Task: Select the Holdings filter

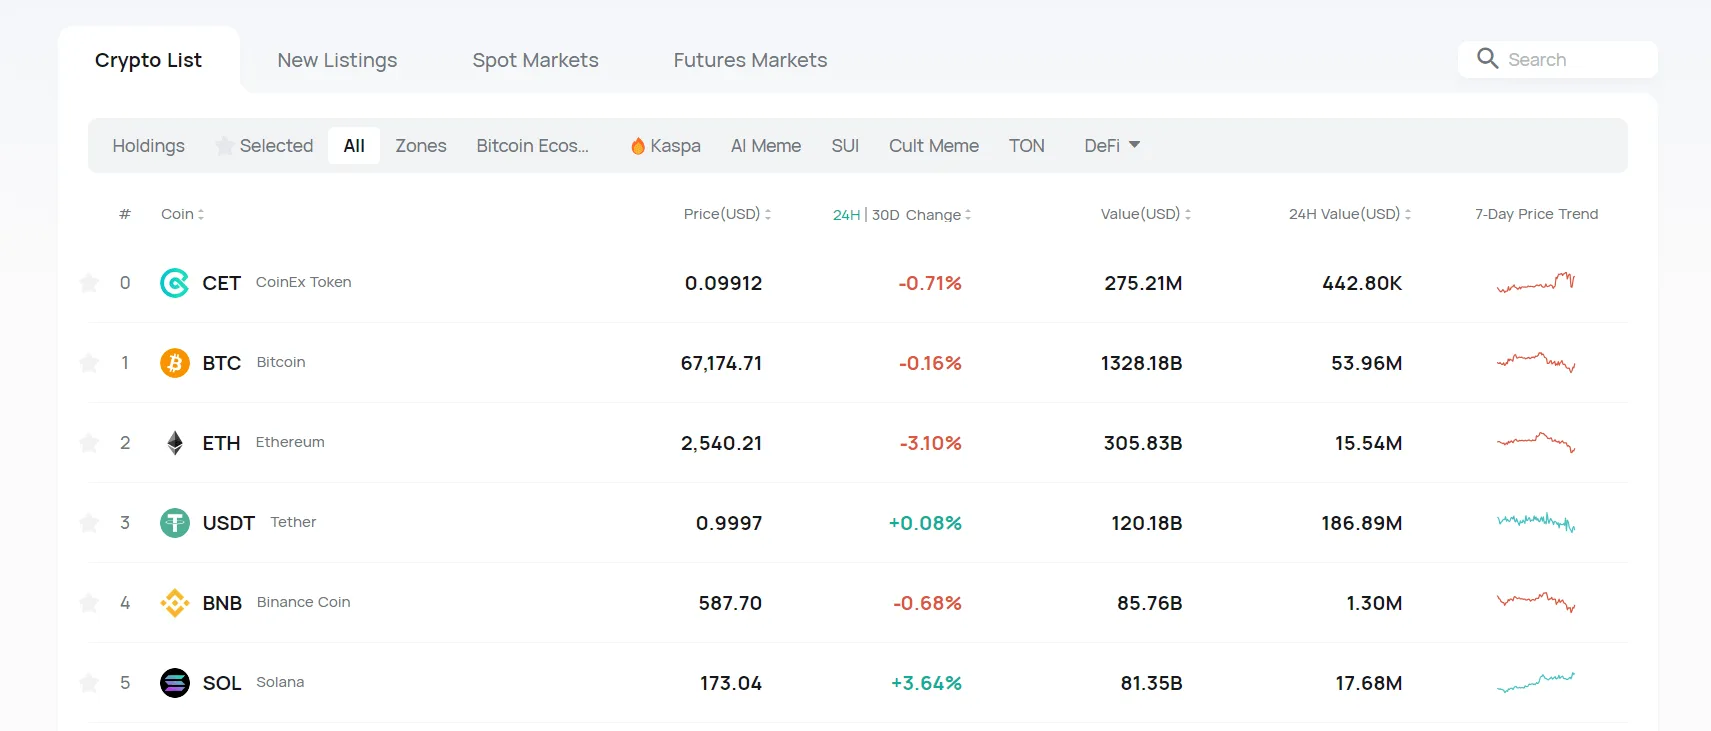Action: 148,146
